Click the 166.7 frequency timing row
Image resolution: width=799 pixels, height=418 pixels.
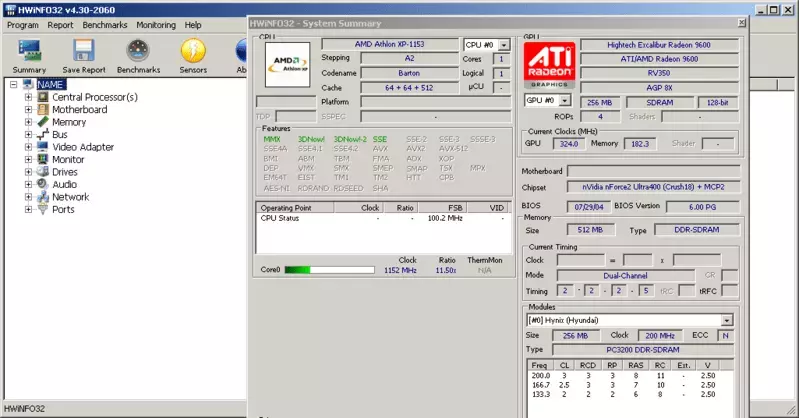(630, 385)
